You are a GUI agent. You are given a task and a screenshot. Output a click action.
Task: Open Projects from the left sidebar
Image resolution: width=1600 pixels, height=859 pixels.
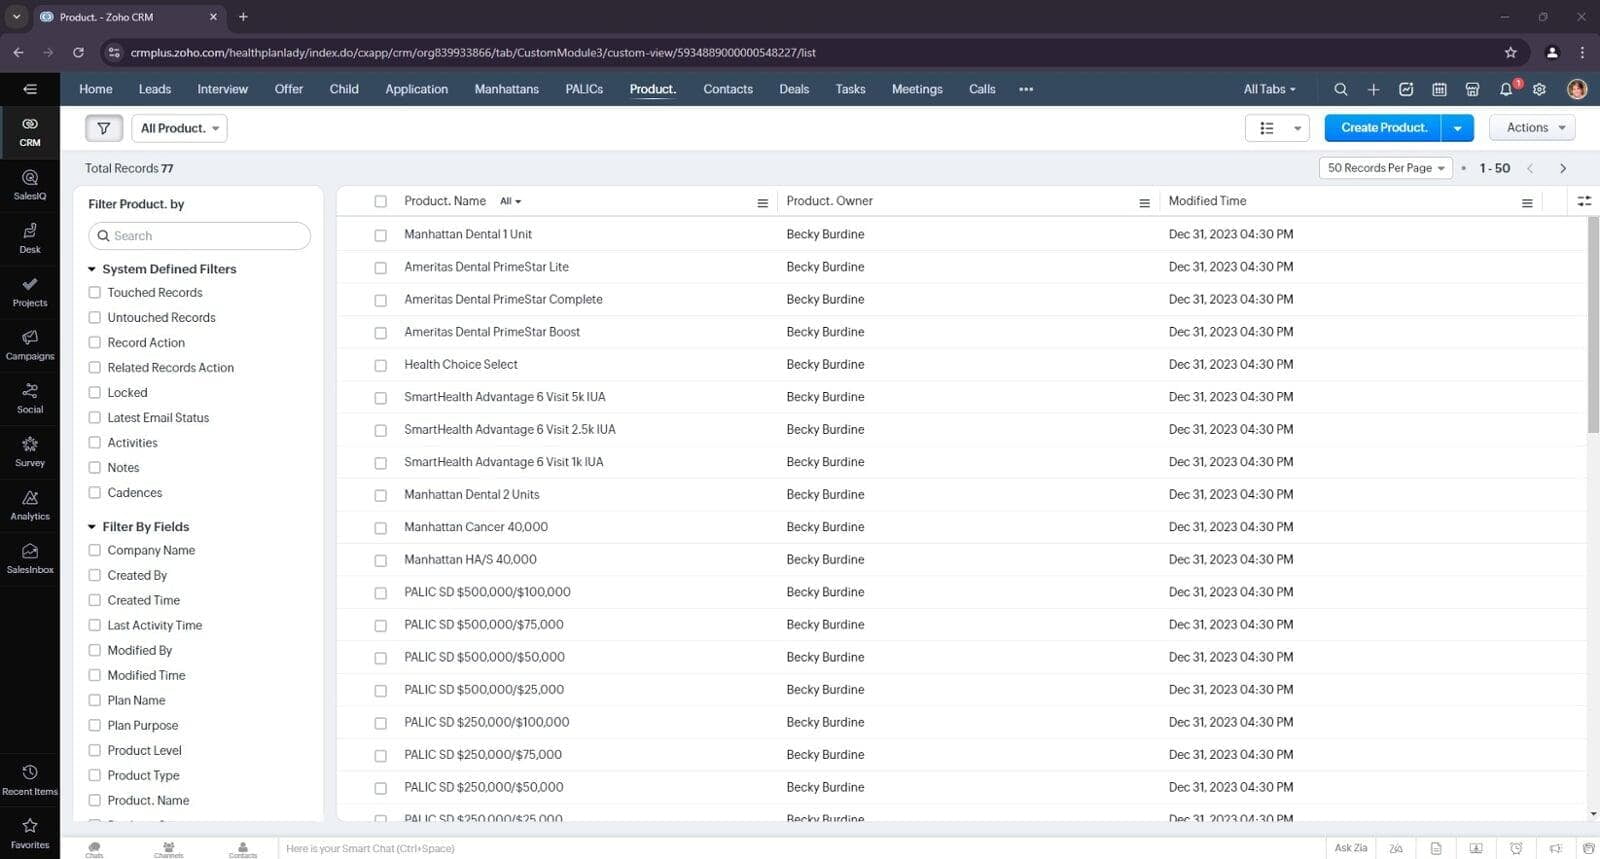pyautogui.click(x=30, y=292)
